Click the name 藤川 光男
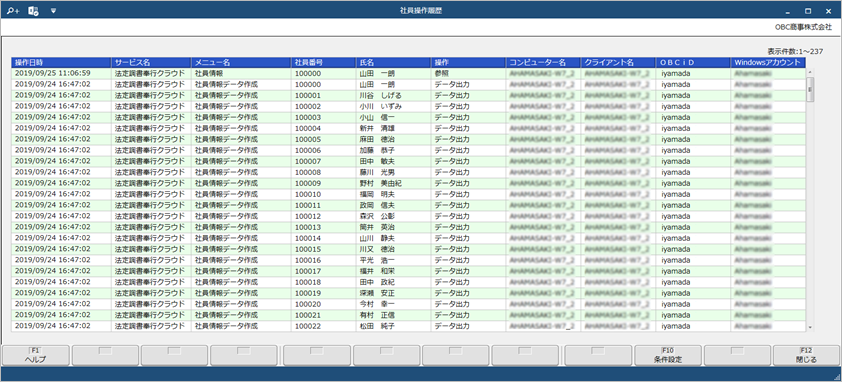 click(x=377, y=172)
